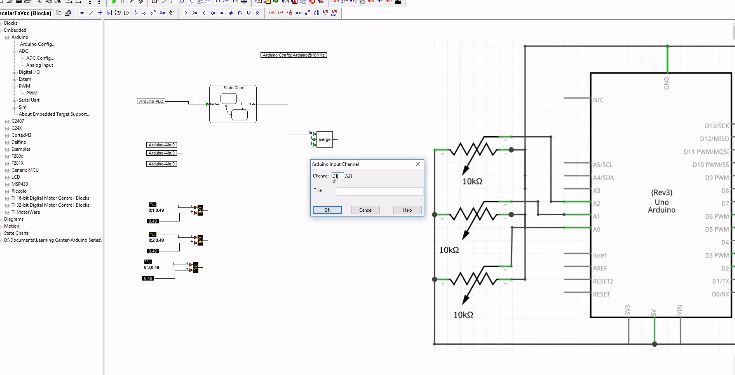The image size is (735, 375).
Task: Expand the Piccolo tree node
Action: click(7, 191)
